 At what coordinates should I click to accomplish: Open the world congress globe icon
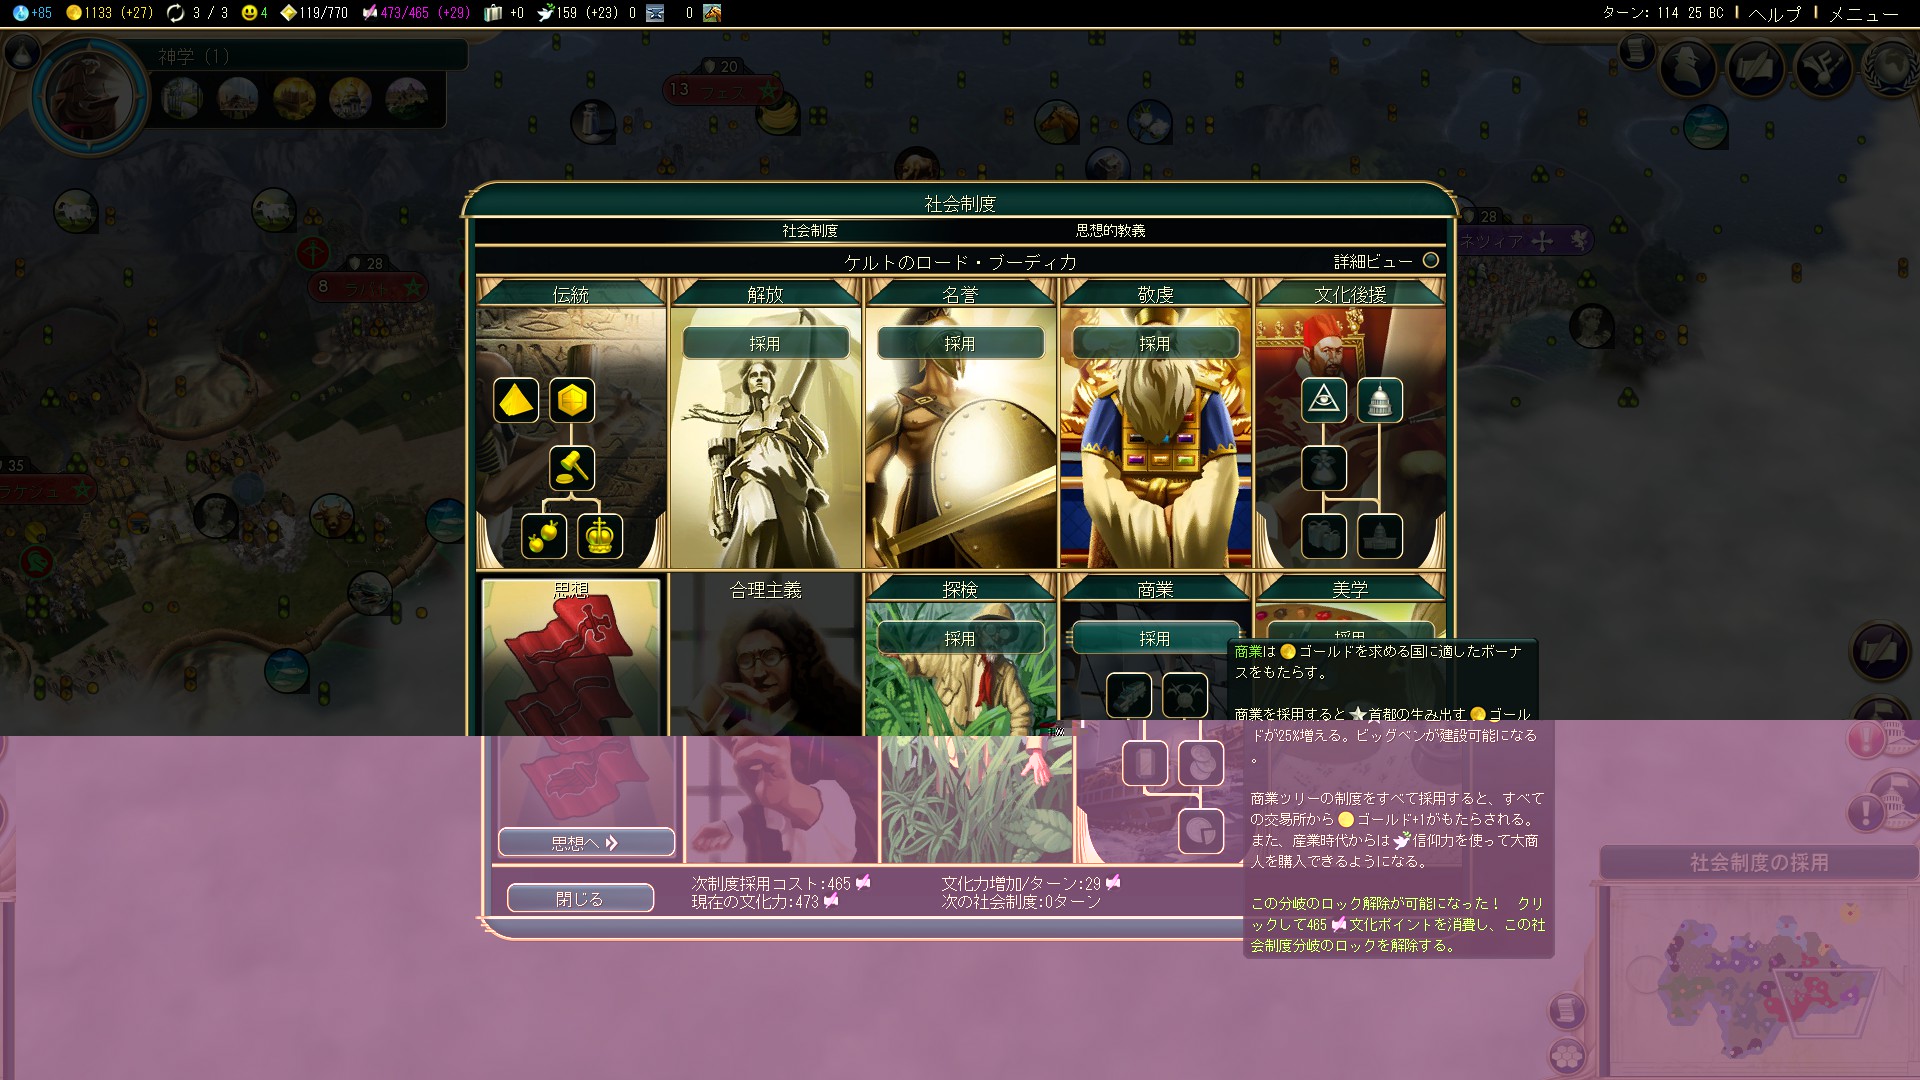pyautogui.click(x=1890, y=68)
